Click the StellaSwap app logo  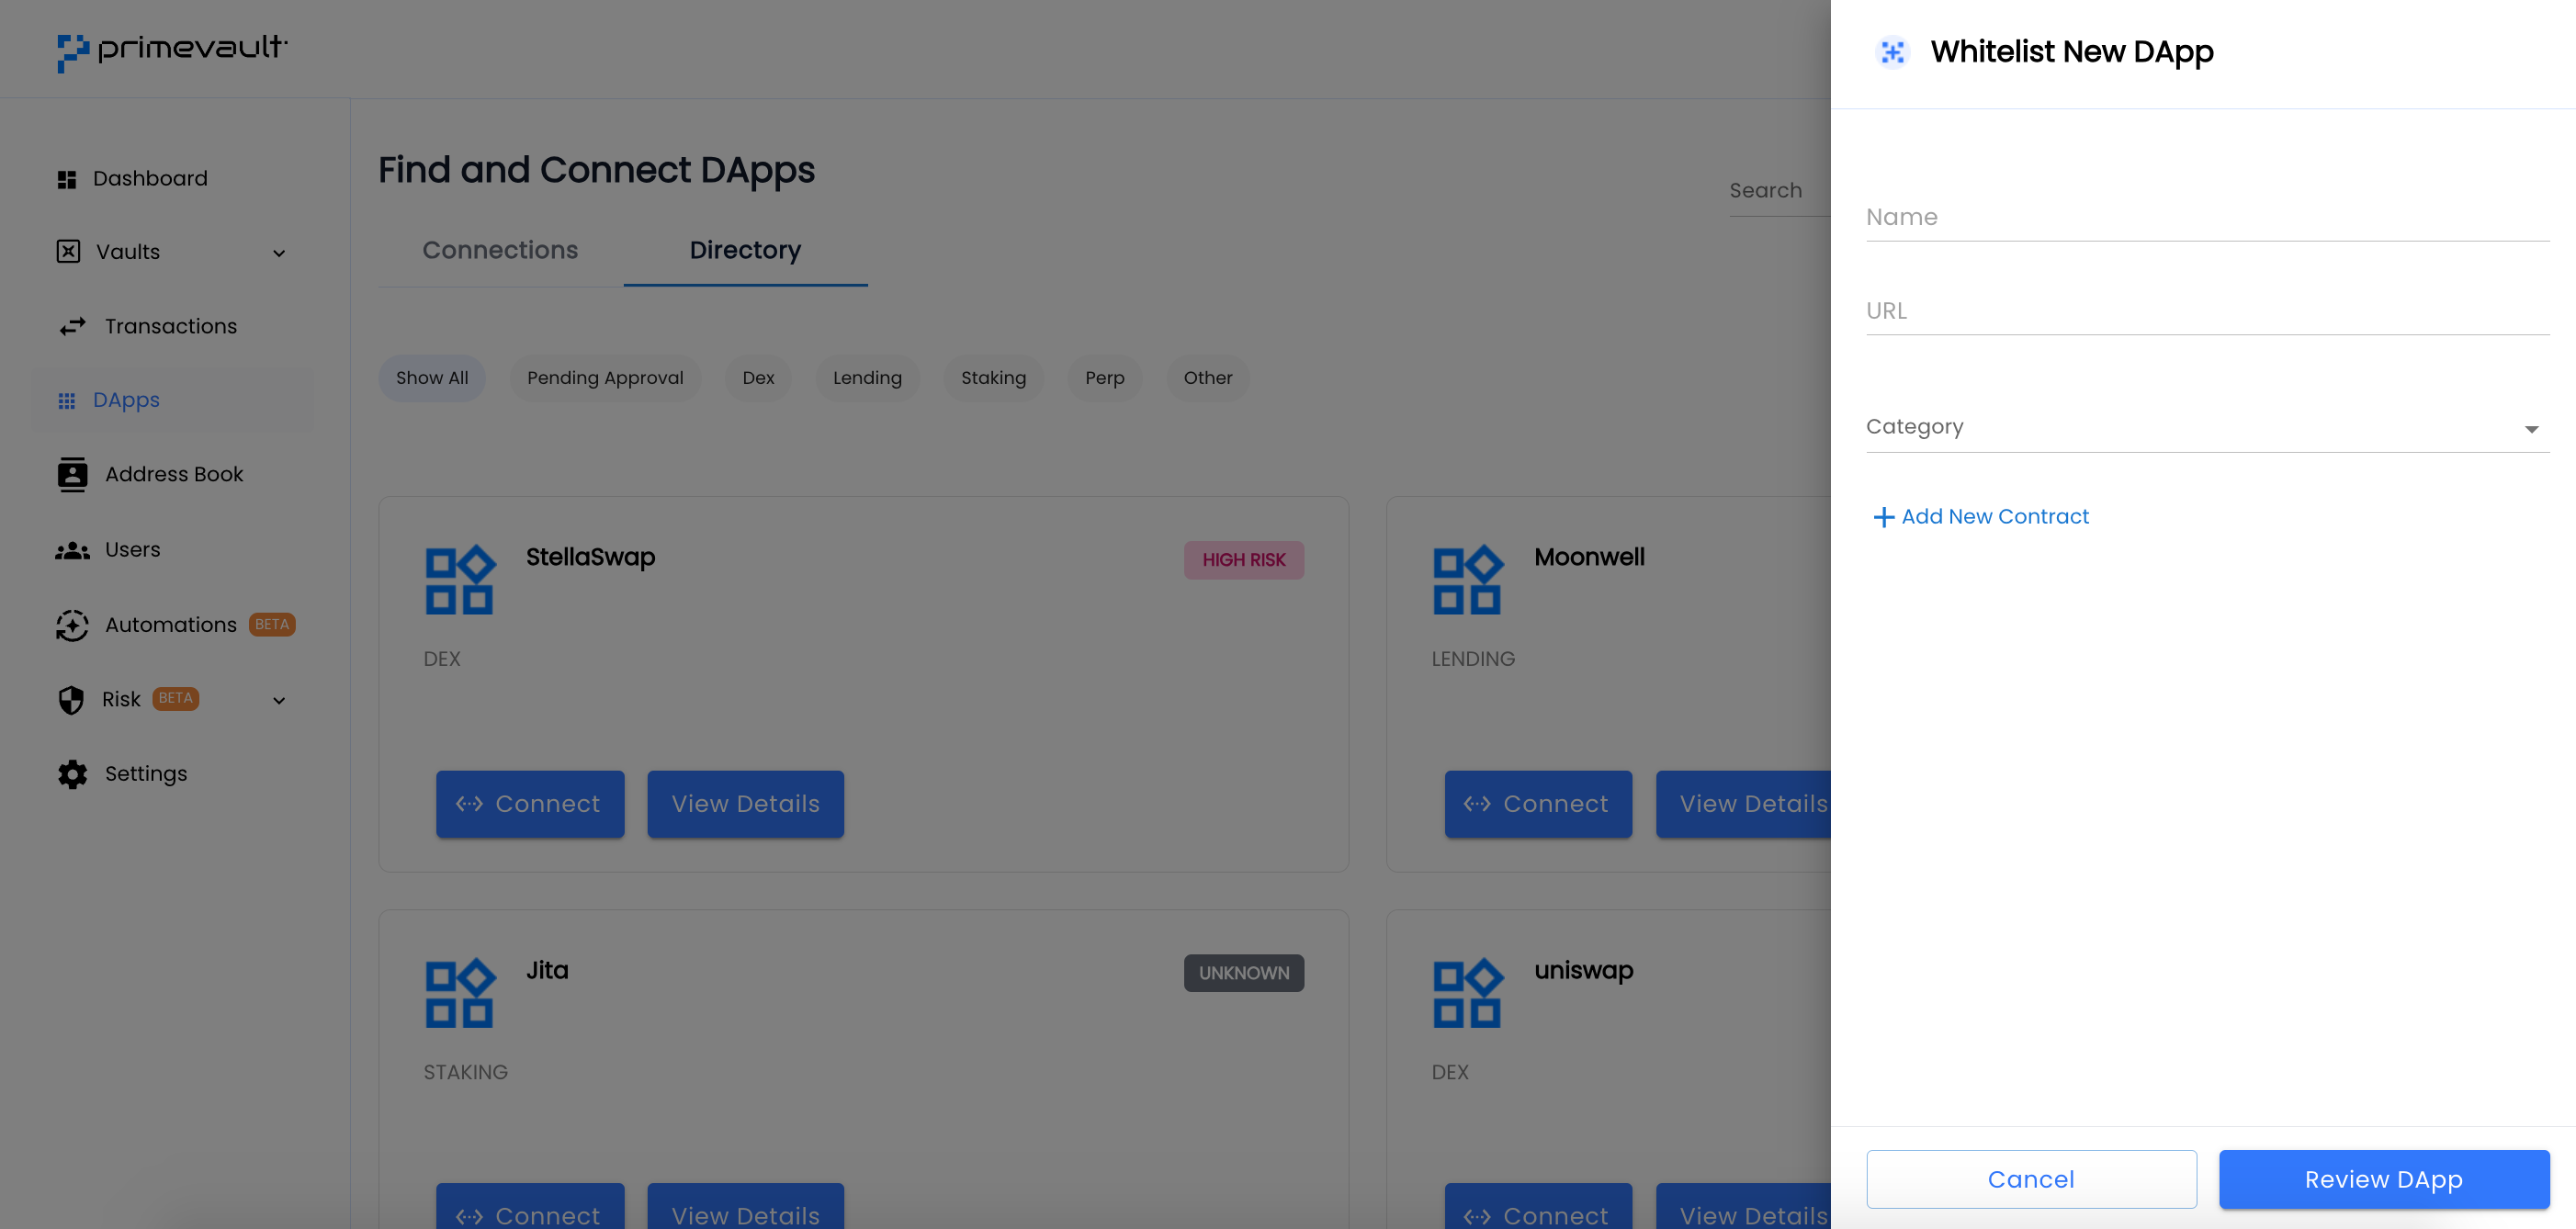click(460, 579)
